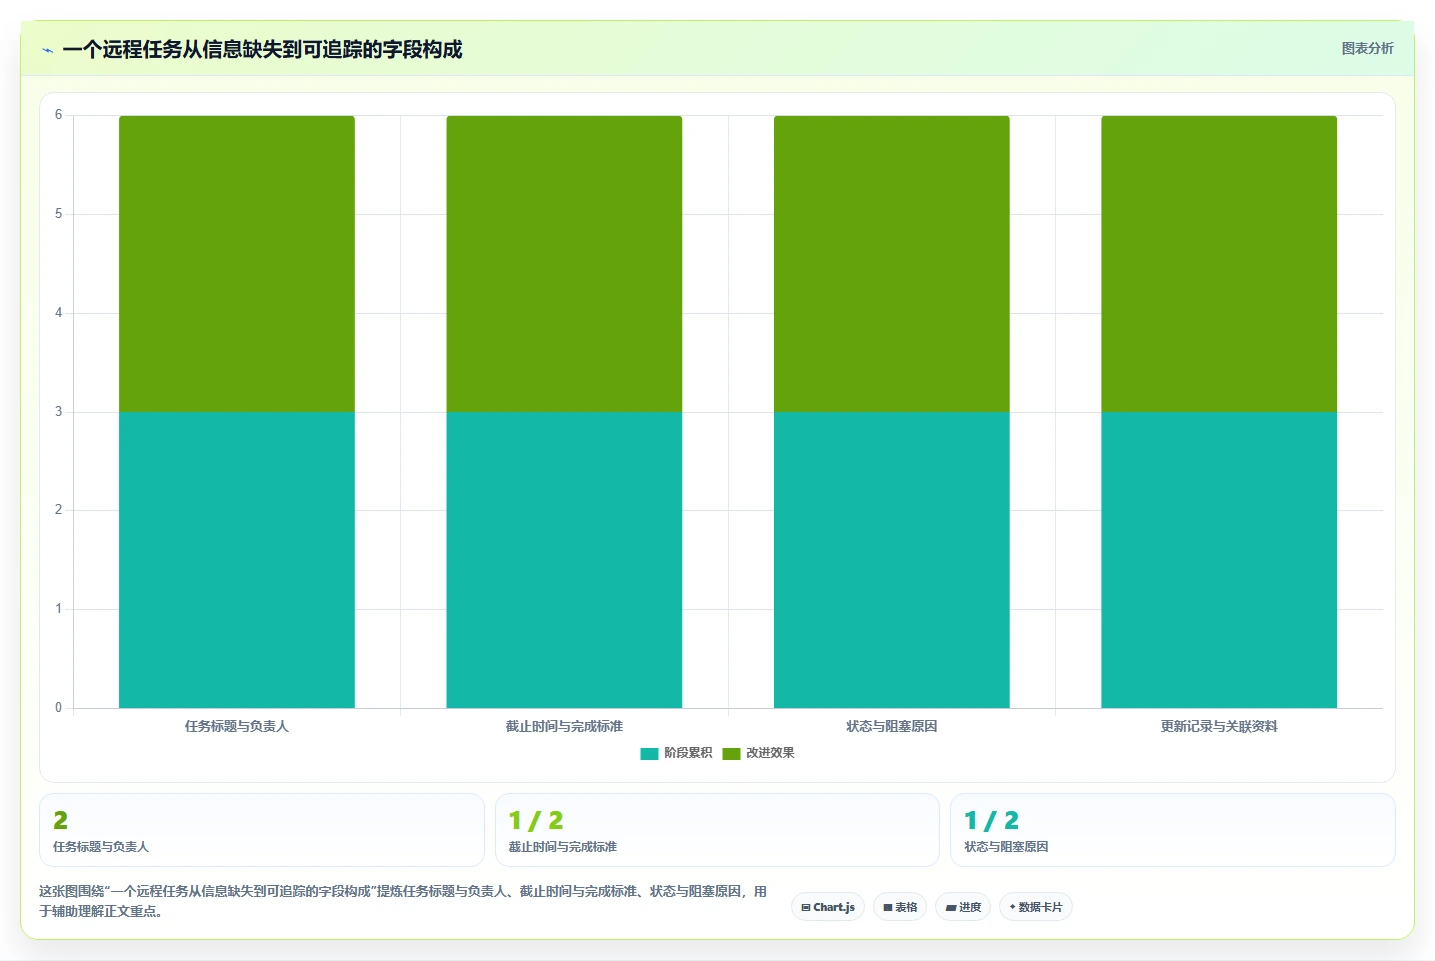Click the x-axis label 状态与阻塞原因

tap(892, 726)
